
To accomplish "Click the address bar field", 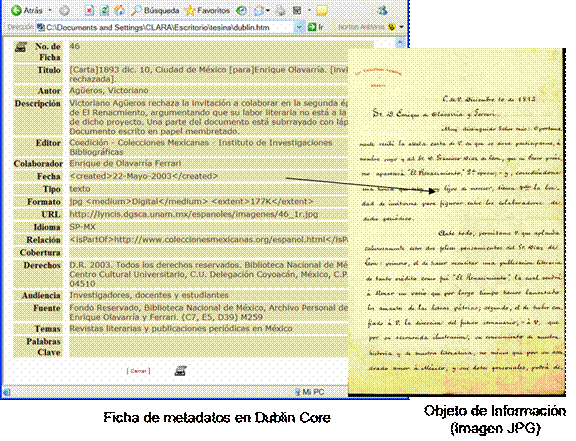I will [x=165, y=27].
